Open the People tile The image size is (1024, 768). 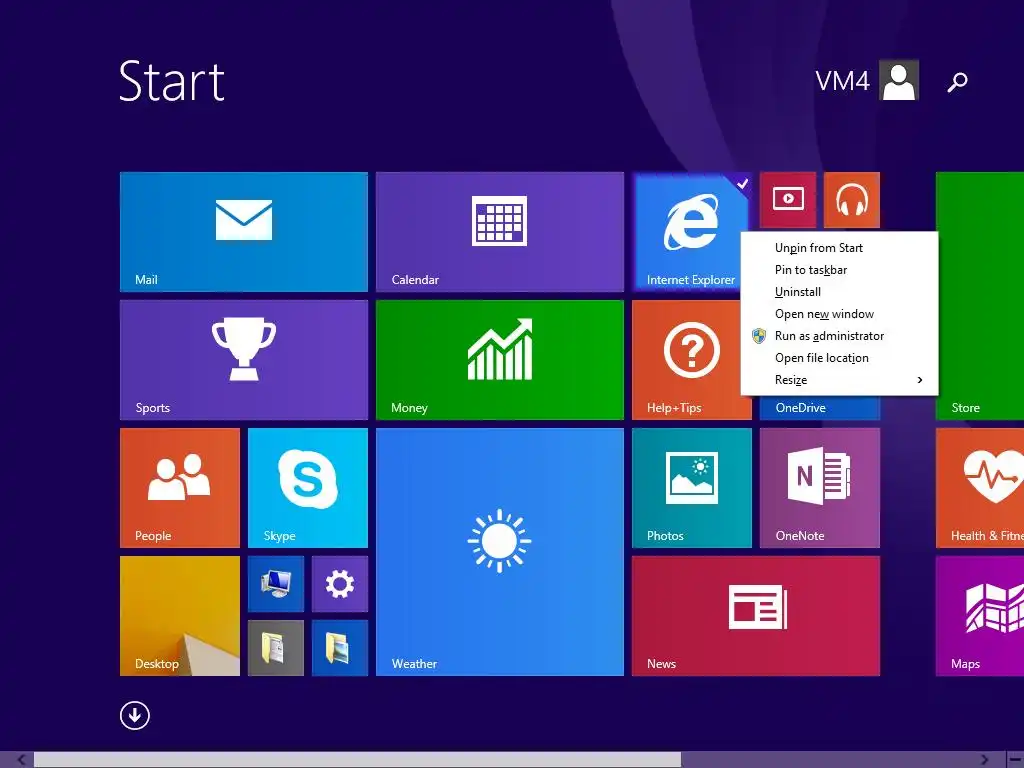pos(180,488)
